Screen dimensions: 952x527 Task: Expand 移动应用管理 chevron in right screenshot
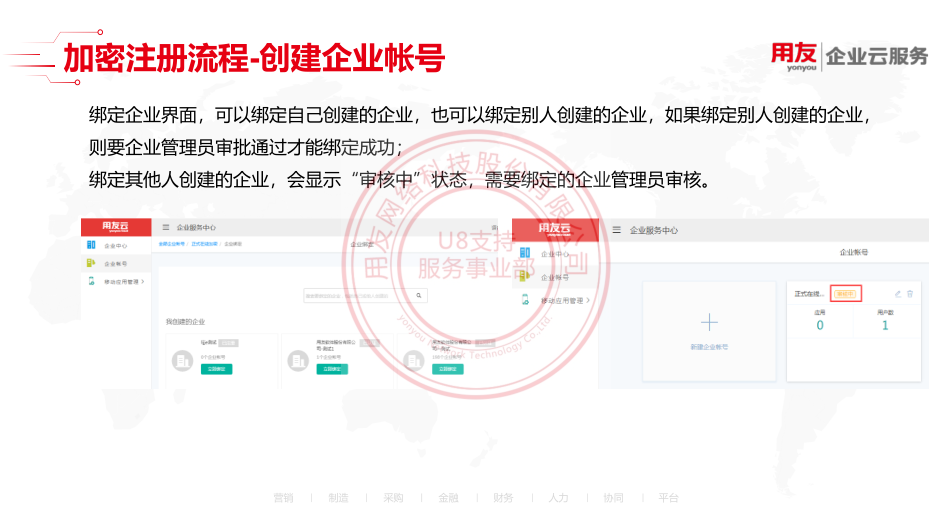tap(588, 301)
